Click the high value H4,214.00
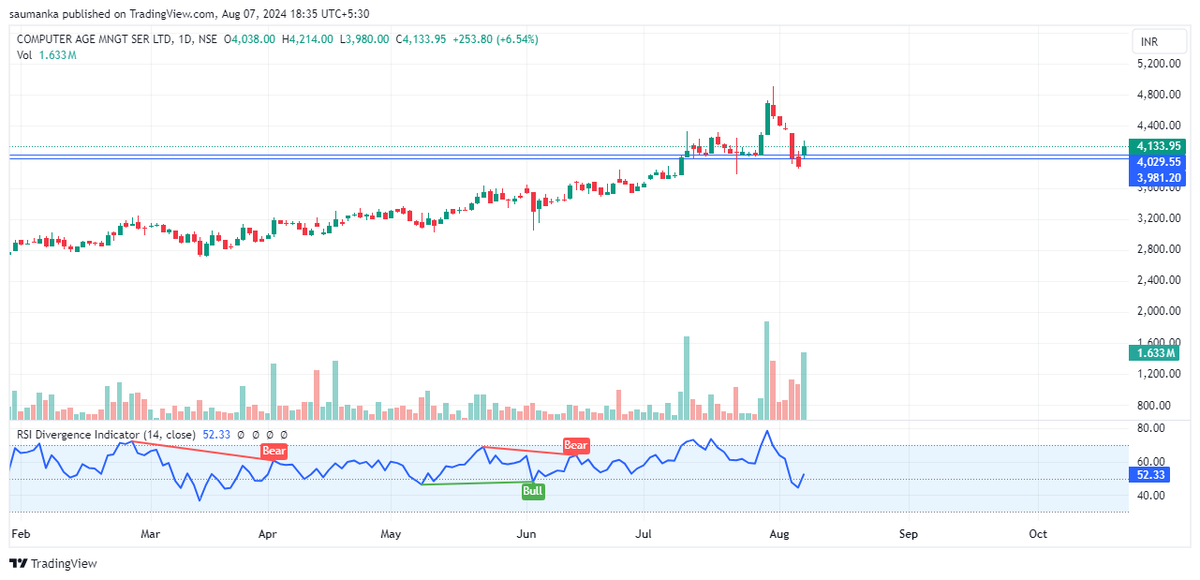This screenshot has width=1200, height=580. (308, 39)
